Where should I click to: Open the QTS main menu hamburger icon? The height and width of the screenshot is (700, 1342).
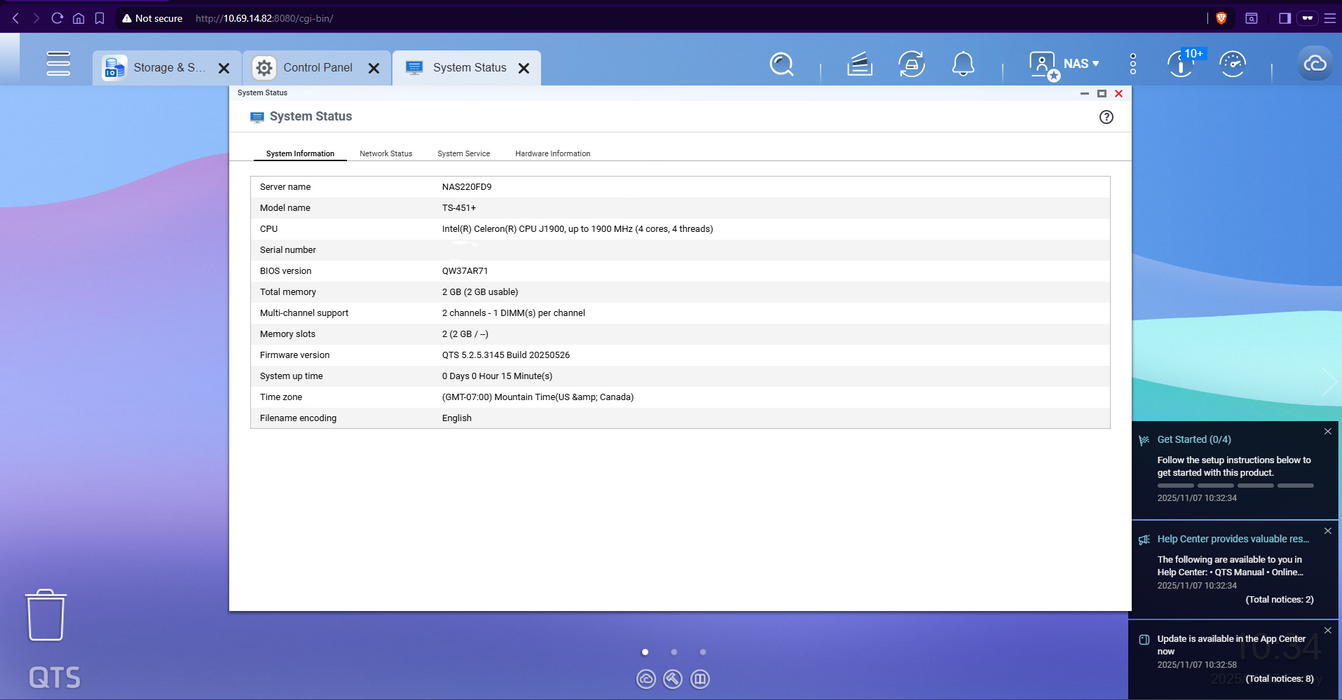[x=58, y=64]
